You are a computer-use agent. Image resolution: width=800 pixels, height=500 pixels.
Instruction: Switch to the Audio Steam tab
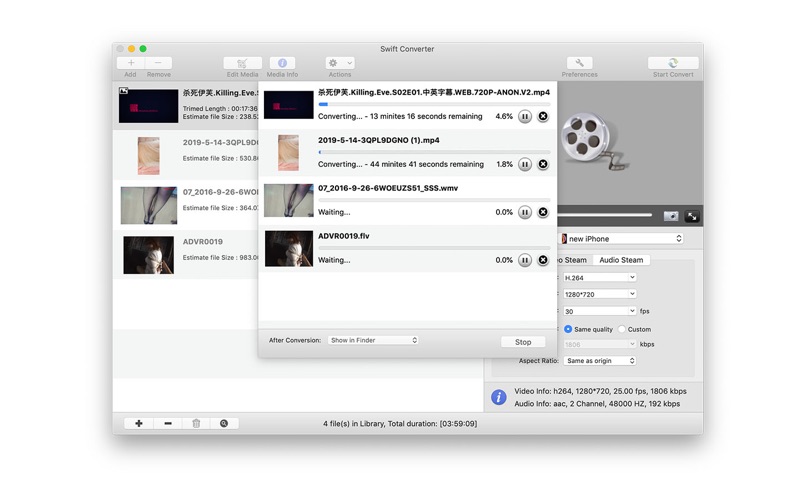pyautogui.click(x=621, y=260)
